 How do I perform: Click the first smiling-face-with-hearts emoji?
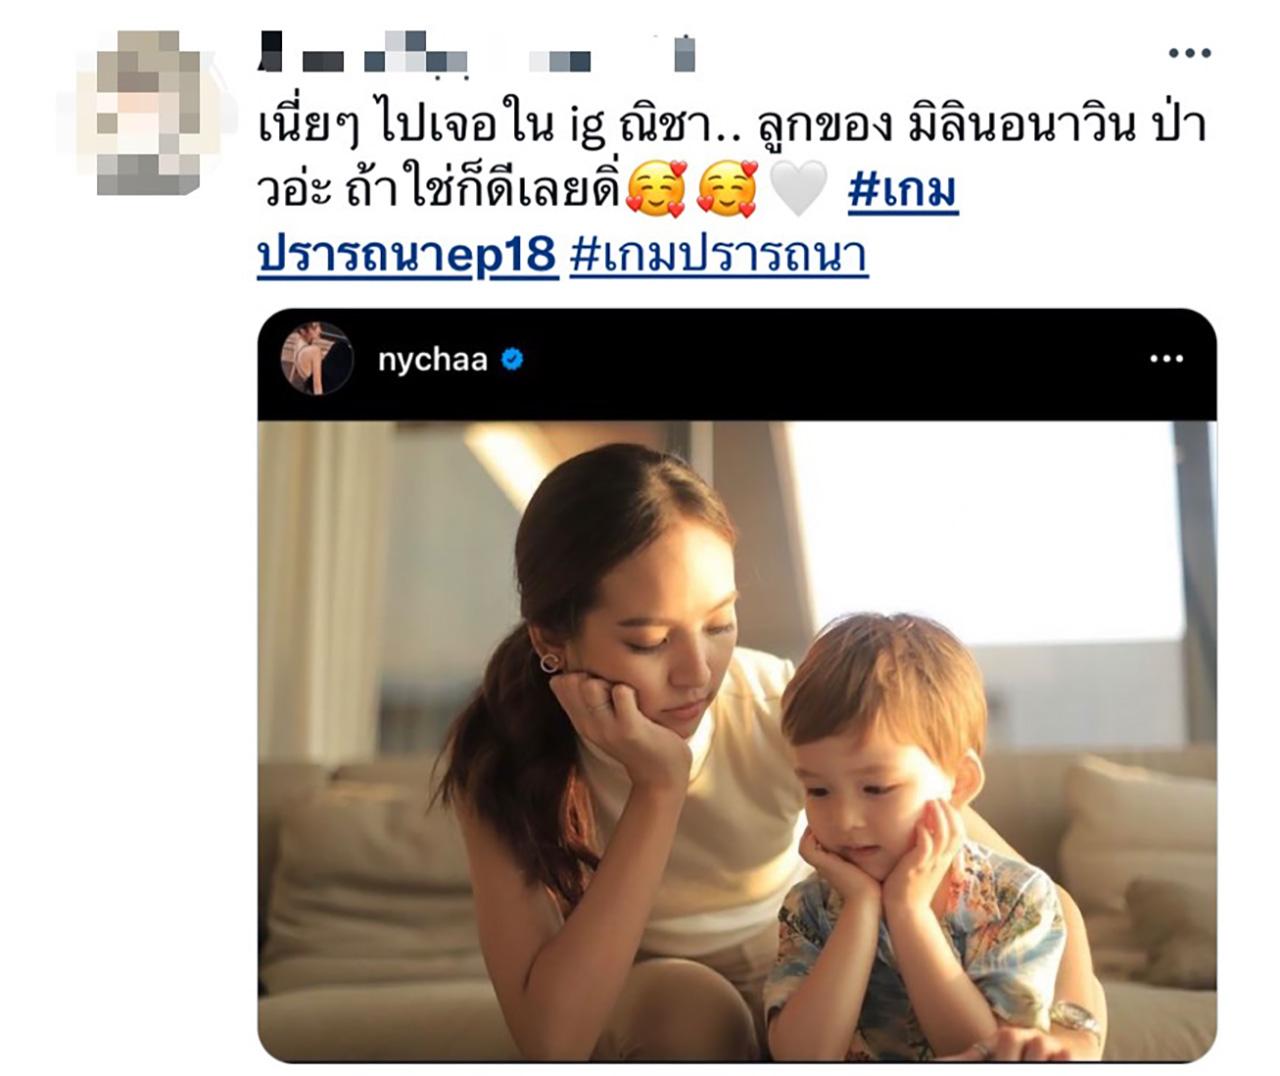point(656,189)
